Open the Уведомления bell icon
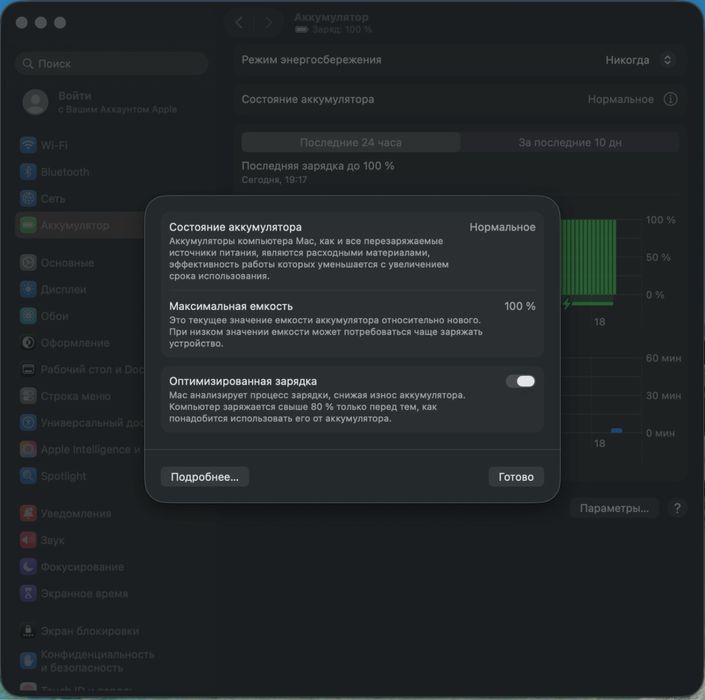Screen dimensions: 705x700 tap(28, 513)
